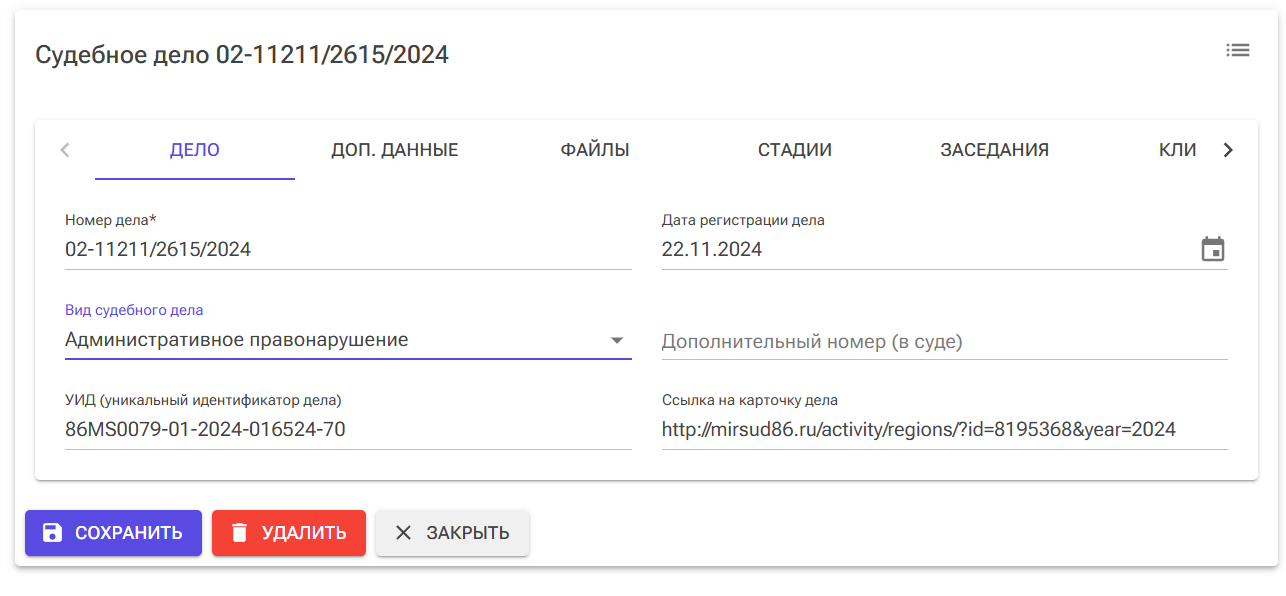Click the ЗАКРЫТЬ button
1286x596 pixels.
(x=452, y=533)
